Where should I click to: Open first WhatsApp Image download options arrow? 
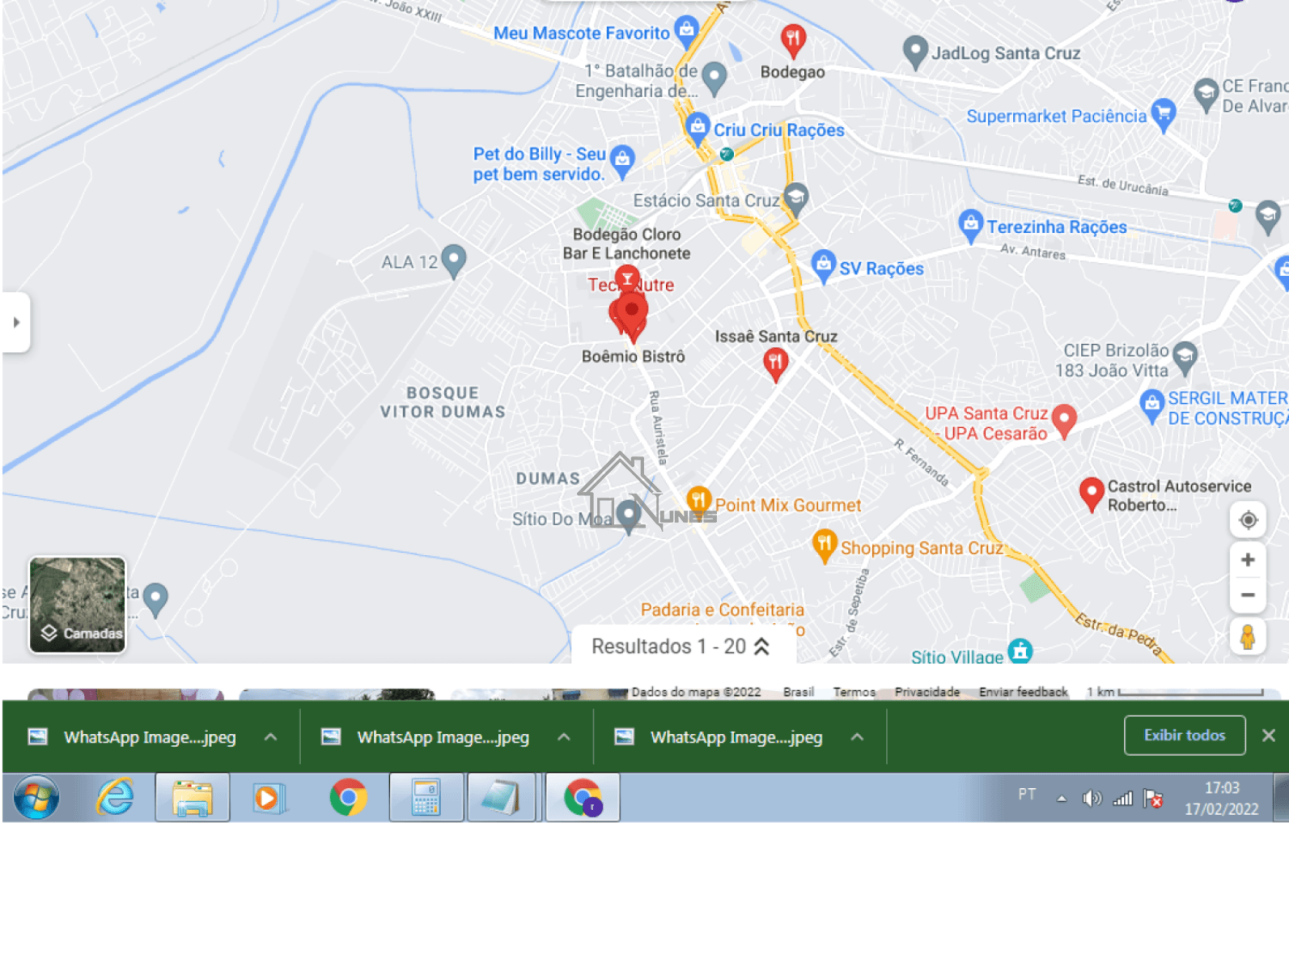pos(270,737)
